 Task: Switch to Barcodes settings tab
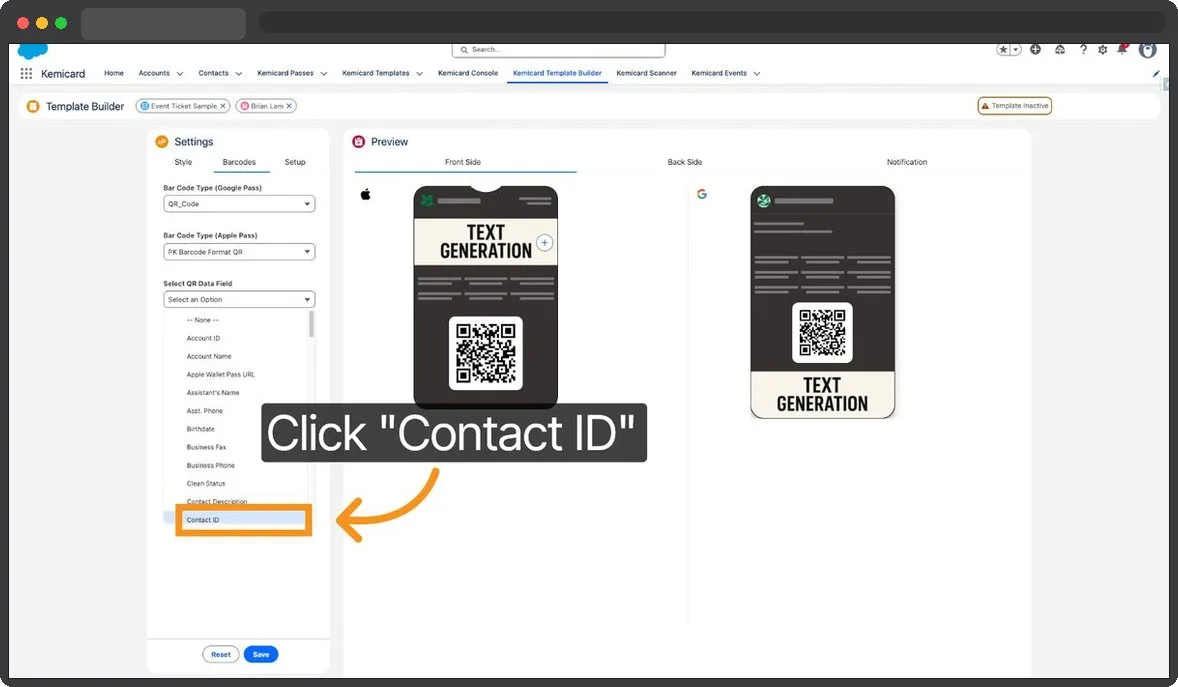239,162
